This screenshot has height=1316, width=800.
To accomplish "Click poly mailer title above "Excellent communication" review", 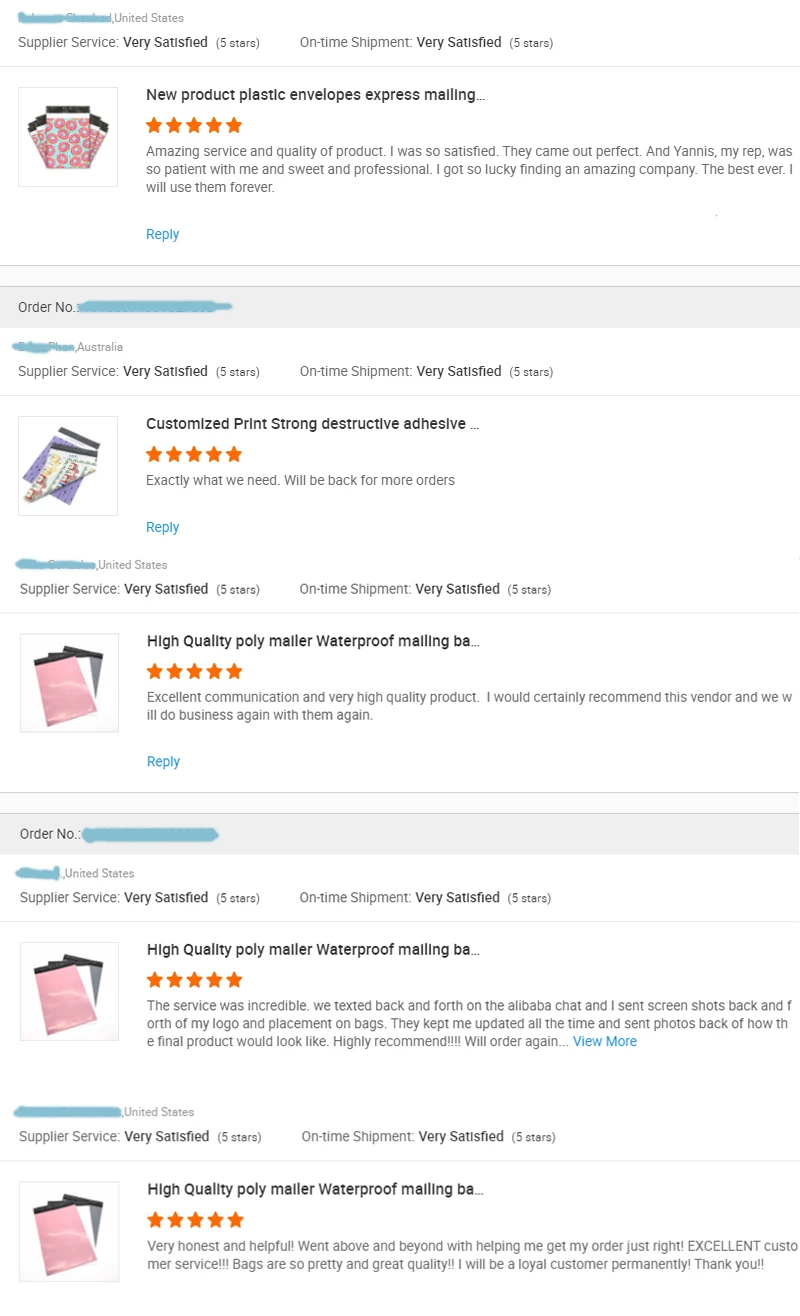I will point(313,641).
